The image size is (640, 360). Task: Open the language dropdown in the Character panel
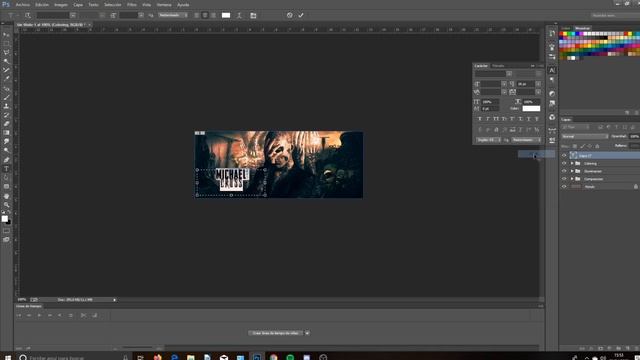click(x=489, y=140)
